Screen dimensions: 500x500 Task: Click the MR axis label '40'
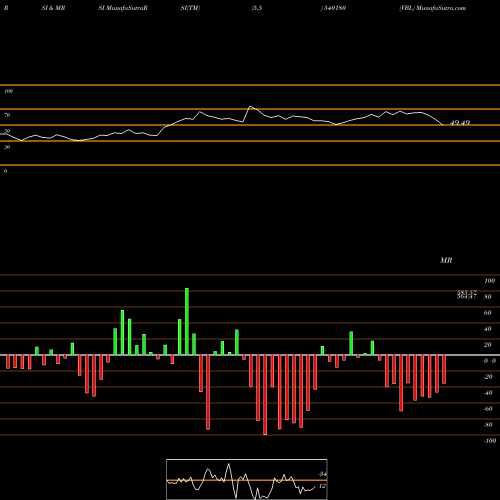(x=488, y=329)
